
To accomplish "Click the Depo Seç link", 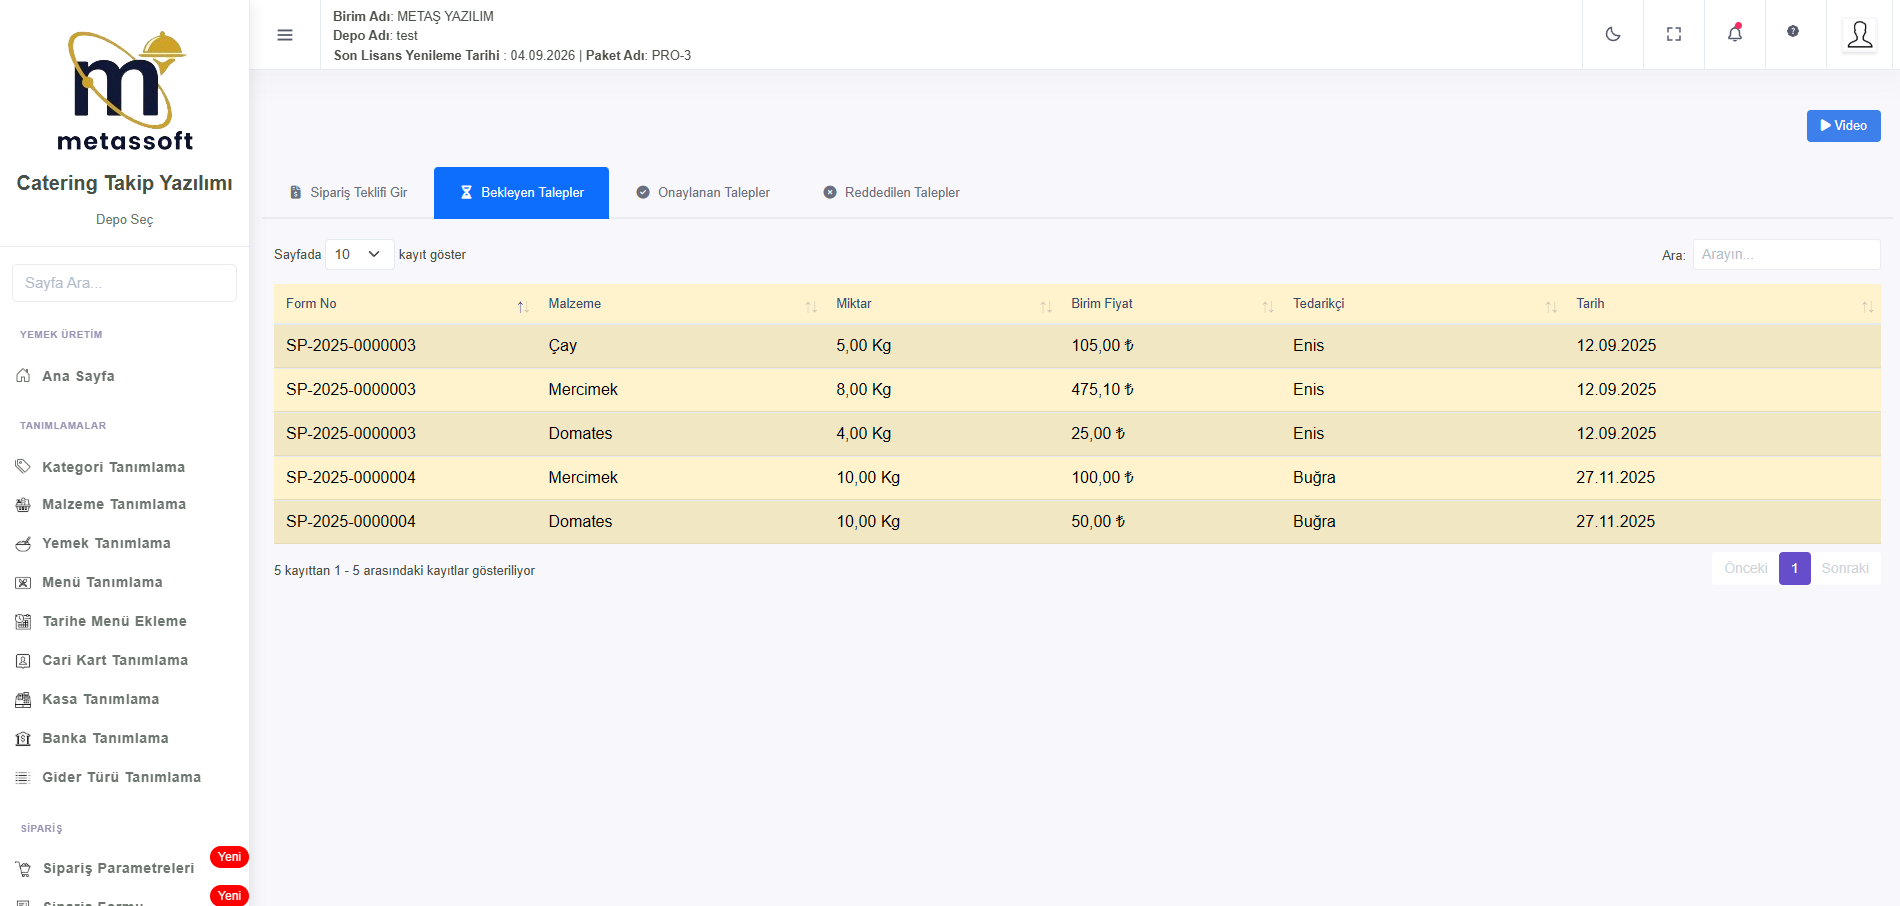I will click(124, 219).
